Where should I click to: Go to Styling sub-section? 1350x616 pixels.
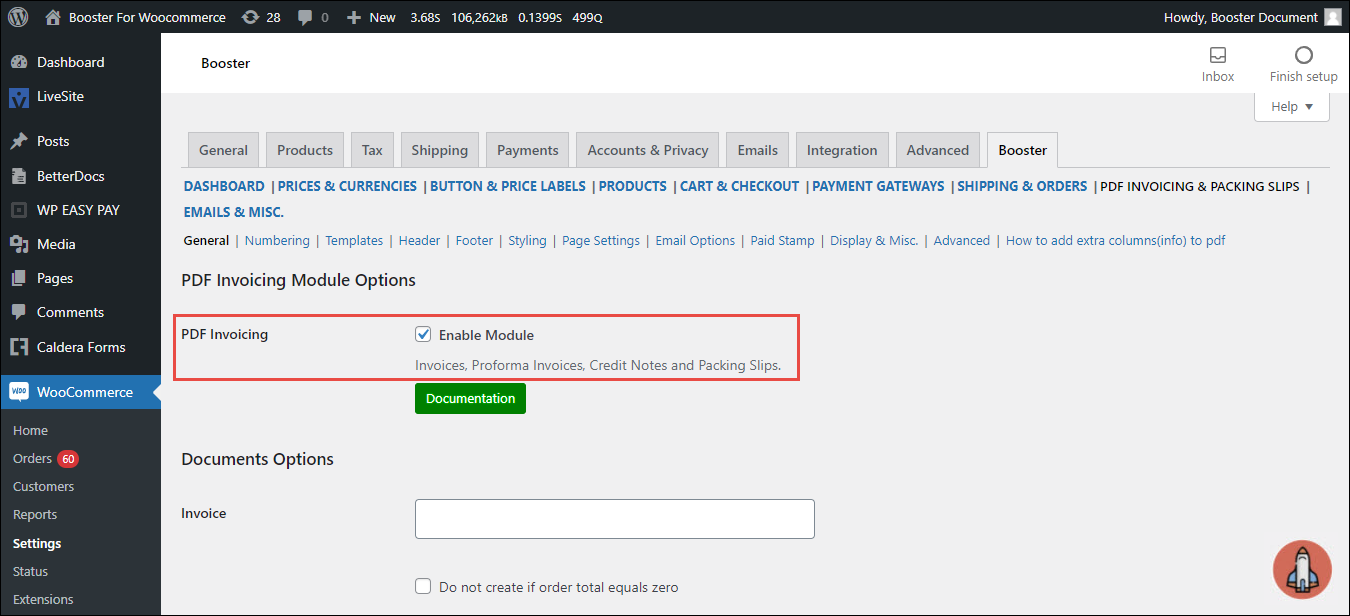click(x=527, y=240)
